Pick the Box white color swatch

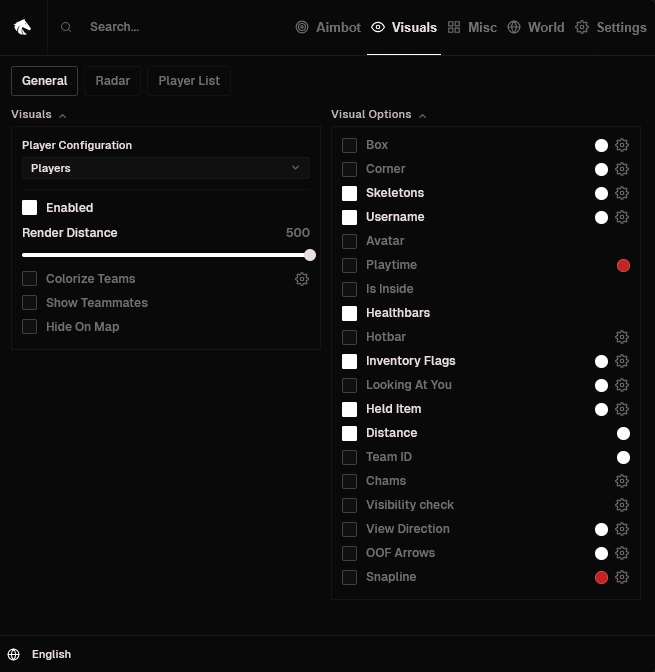click(x=601, y=145)
